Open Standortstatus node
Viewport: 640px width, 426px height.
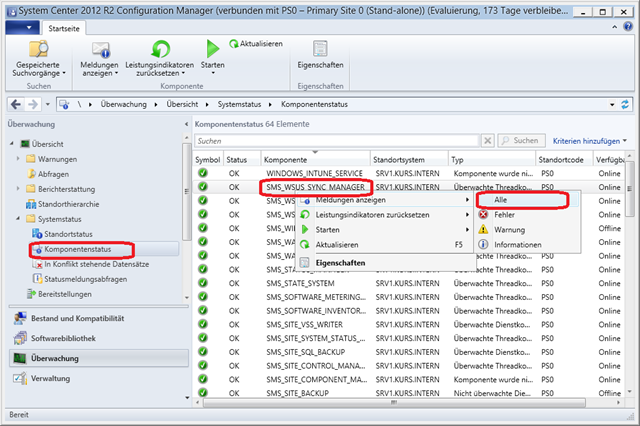pyautogui.click(x=68, y=234)
